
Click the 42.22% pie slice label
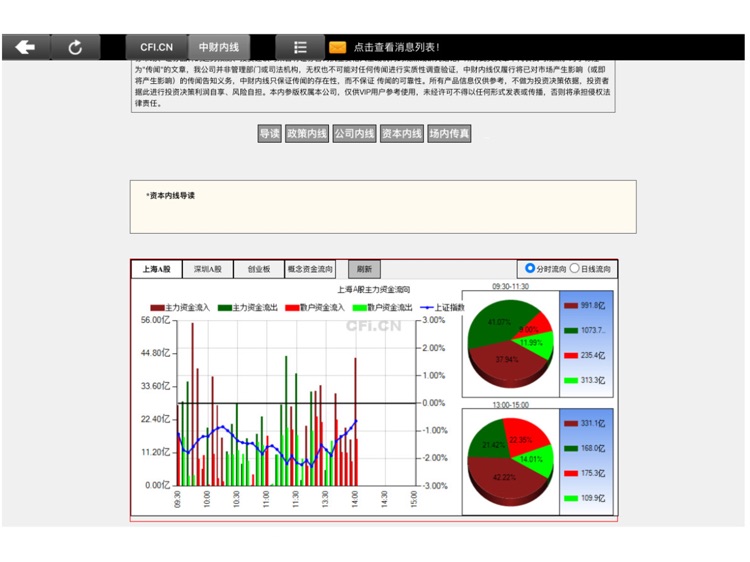(504, 477)
